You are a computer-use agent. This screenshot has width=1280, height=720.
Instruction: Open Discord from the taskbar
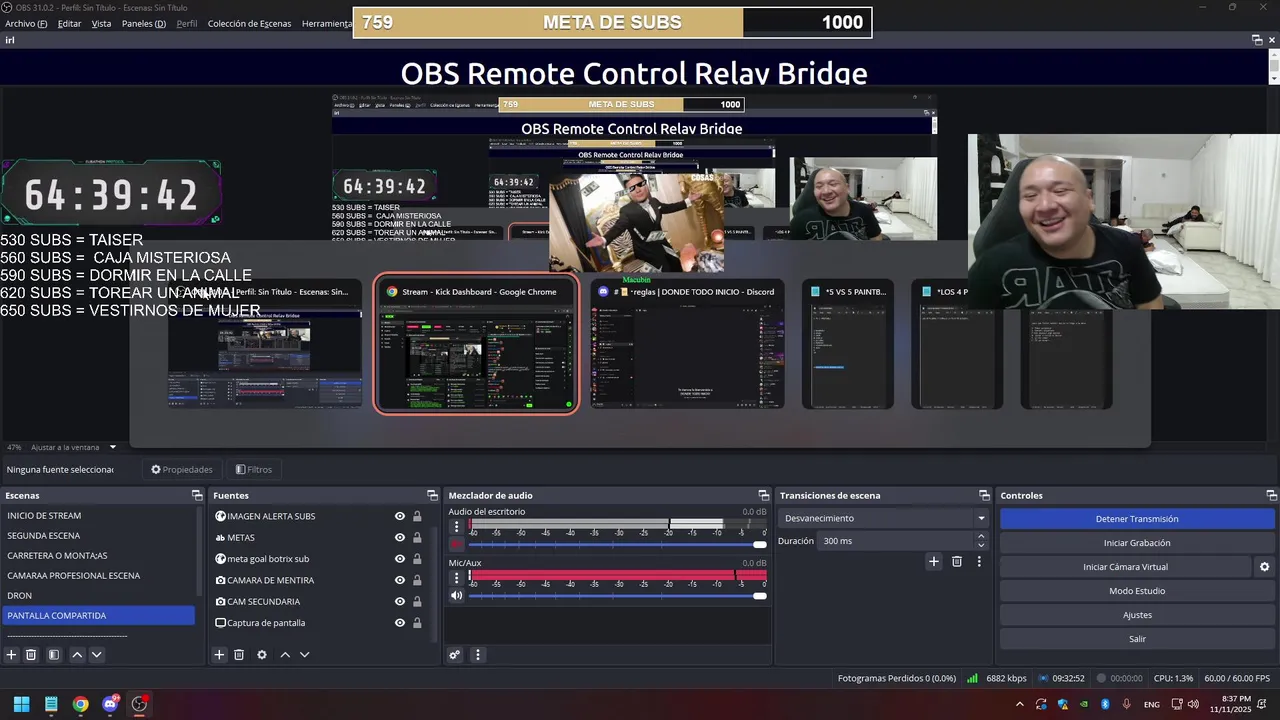(110, 704)
